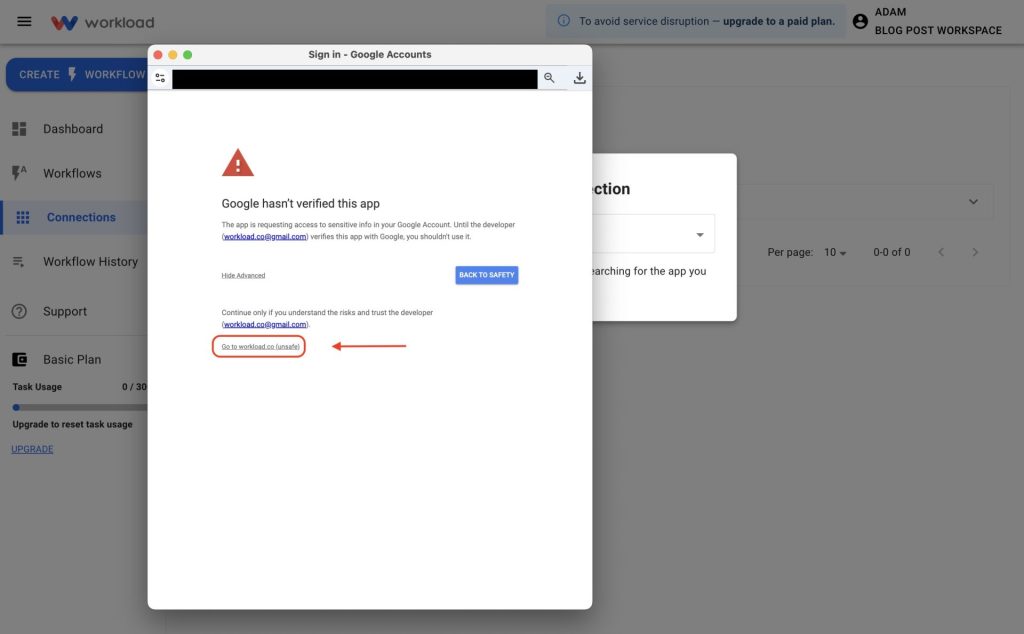Open Adam Blog Post Workspace account menu

[927, 22]
